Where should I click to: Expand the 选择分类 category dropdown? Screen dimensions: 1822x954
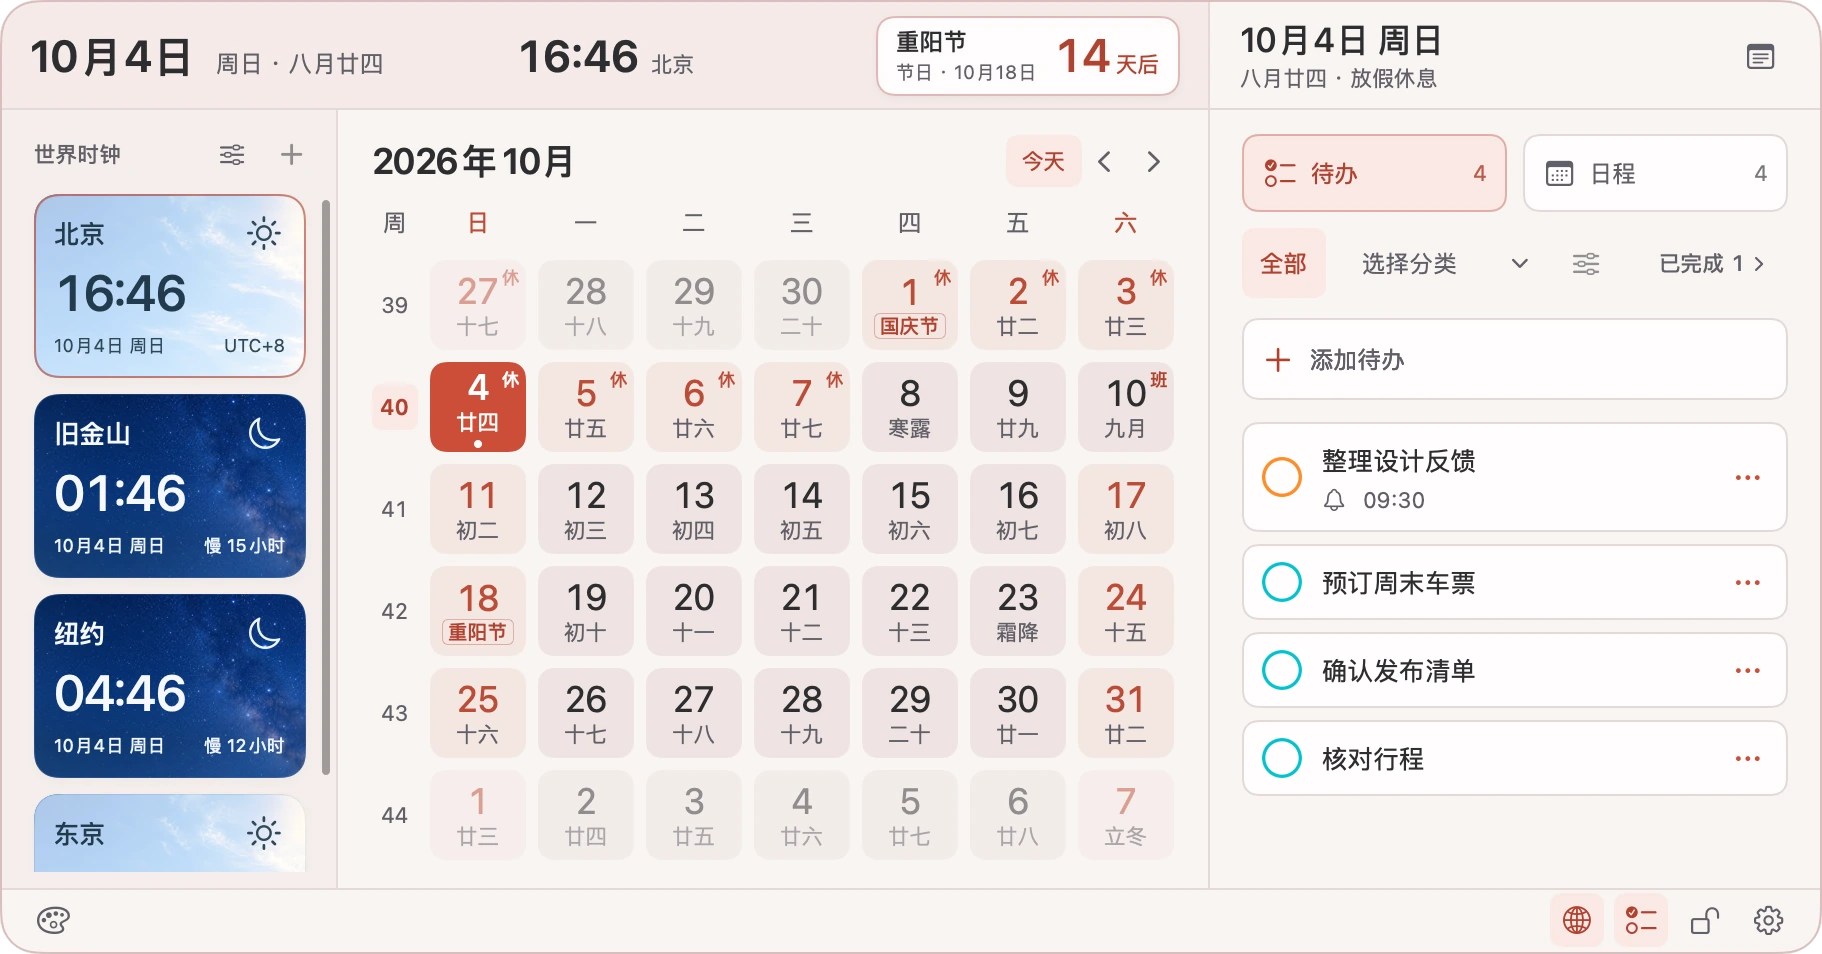pyautogui.click(x=1444, y=264)
